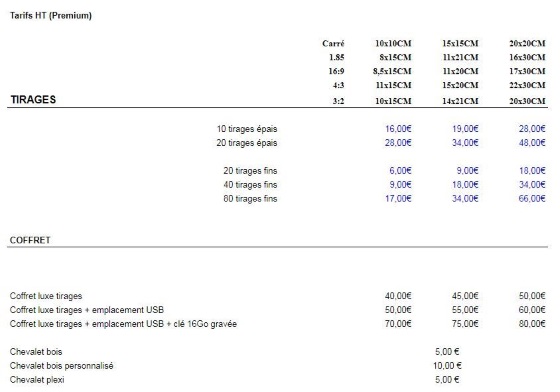Select the Tarifs HT (Premium) title
This screenshot has height=392, width=560.
[51, 16]
